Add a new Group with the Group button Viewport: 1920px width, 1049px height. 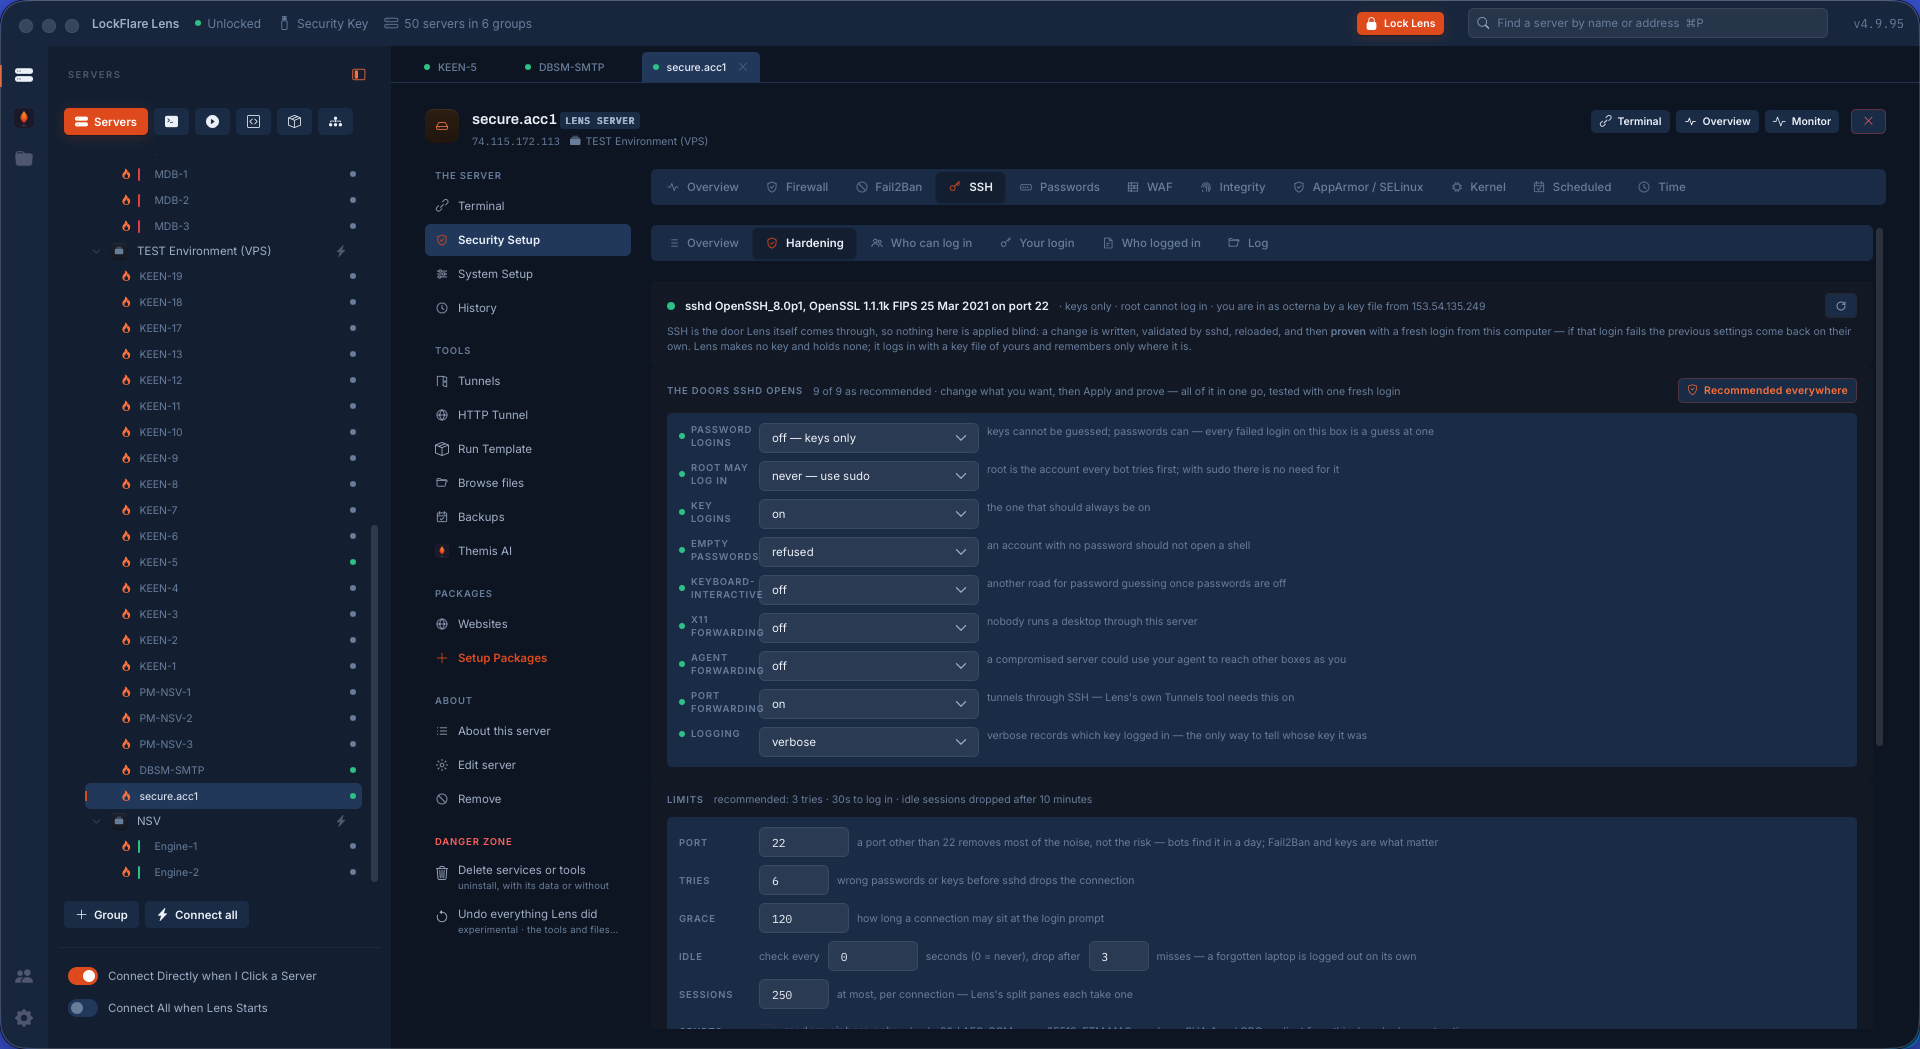pyautogui.click(x=102, y=915)
